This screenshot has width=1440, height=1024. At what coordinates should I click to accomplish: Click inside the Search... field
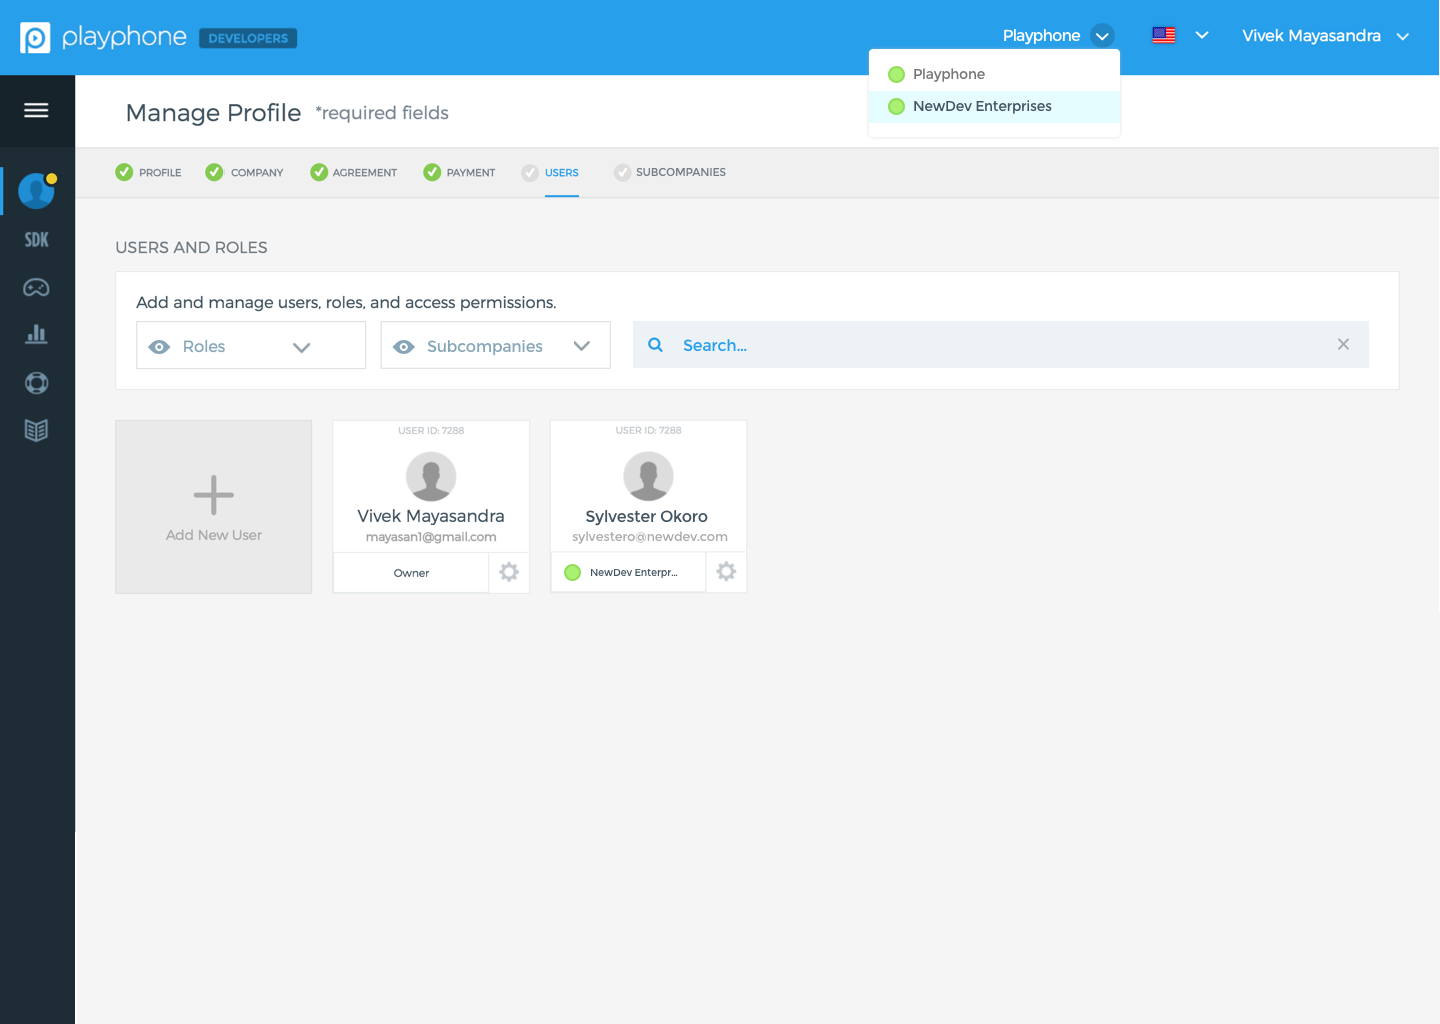(x=1001, y=345)
